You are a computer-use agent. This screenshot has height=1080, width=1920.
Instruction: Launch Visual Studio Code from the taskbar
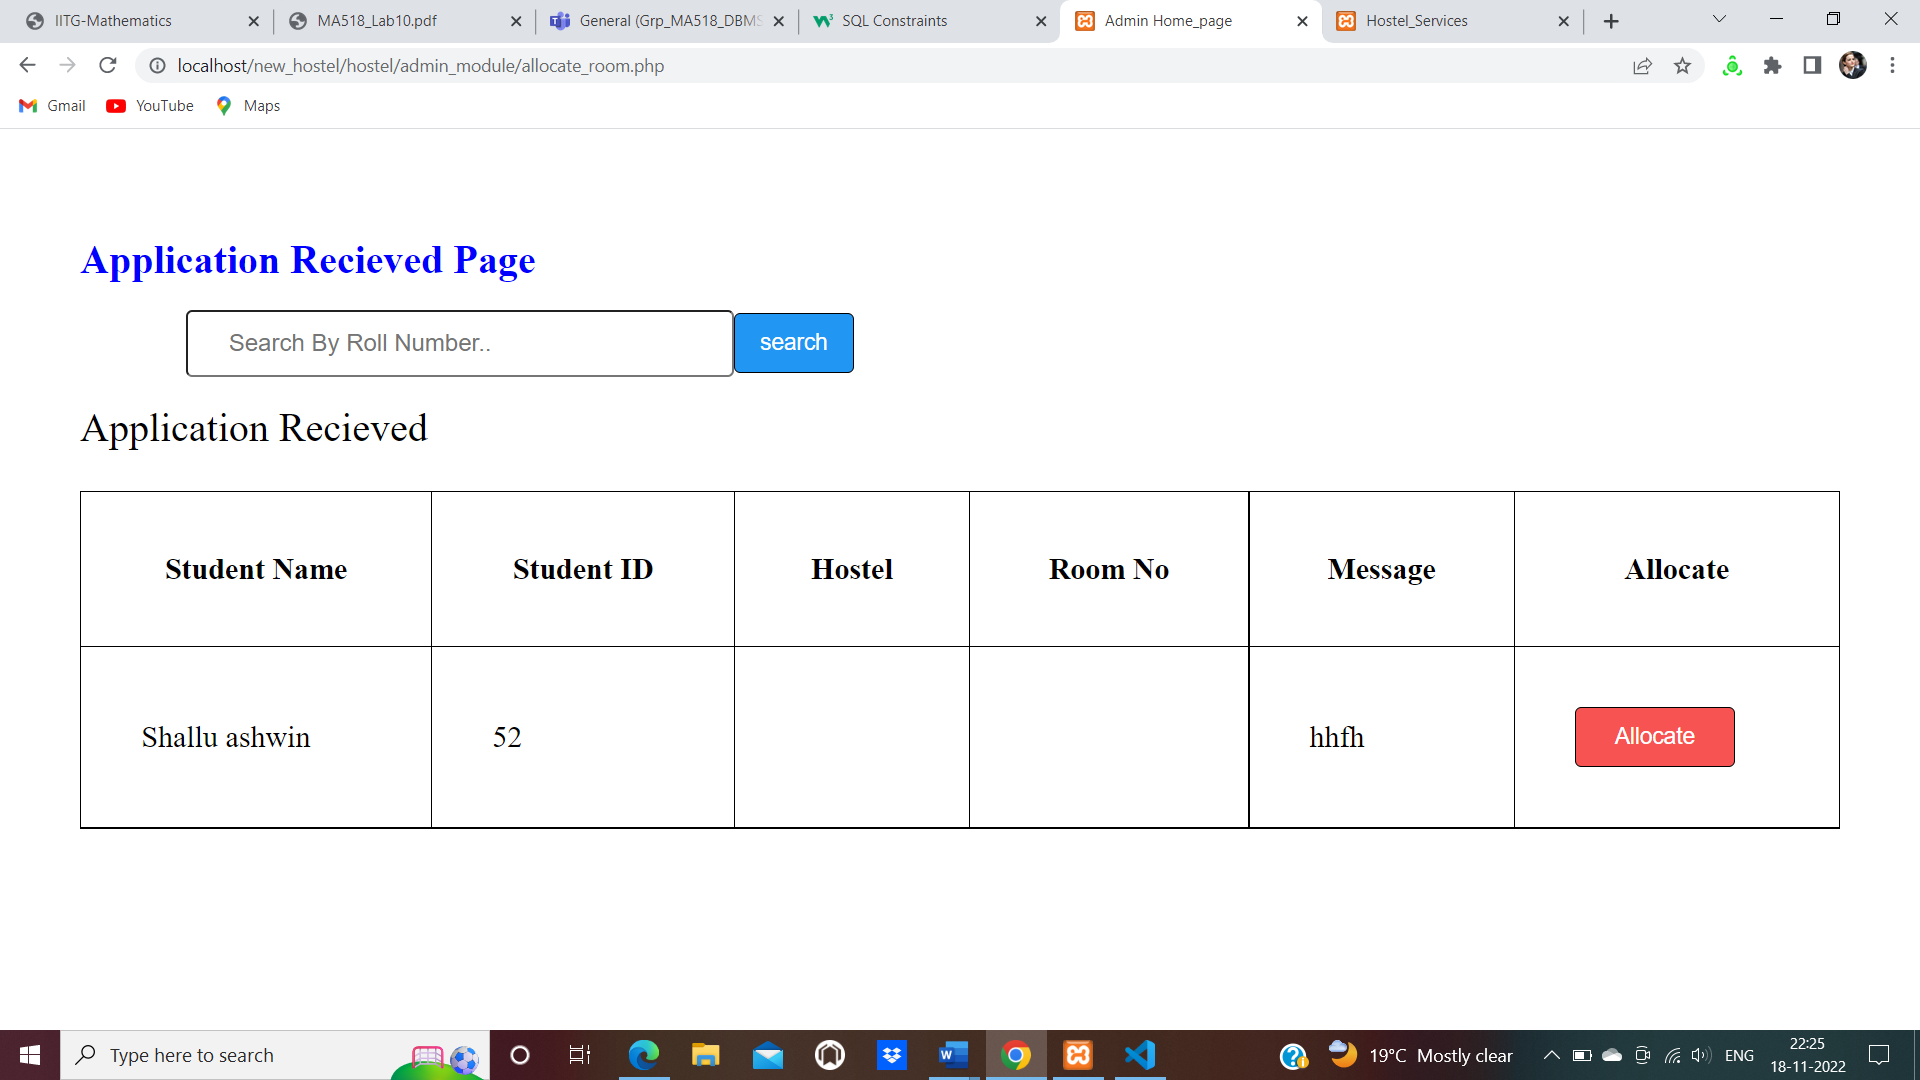pyautogui.click(x=1140, y=1054)
